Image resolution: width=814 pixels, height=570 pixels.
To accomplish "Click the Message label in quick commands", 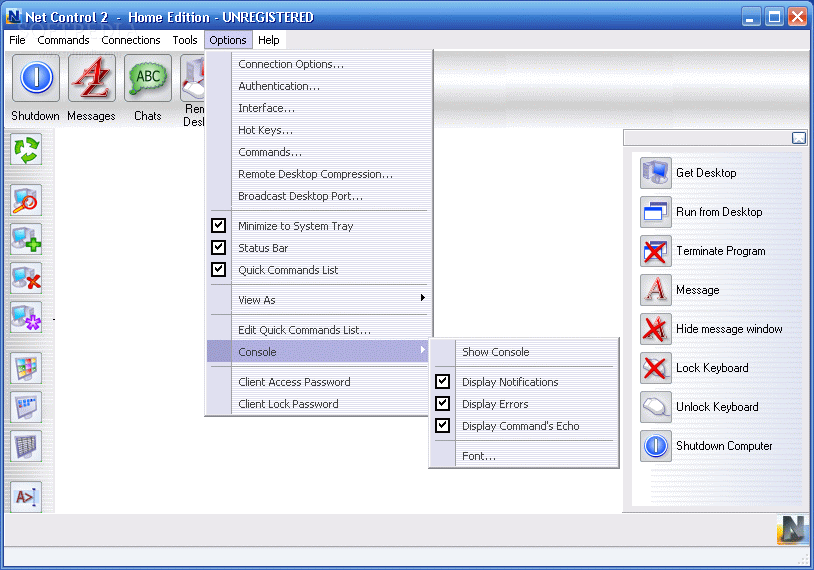I will point(698,290).
